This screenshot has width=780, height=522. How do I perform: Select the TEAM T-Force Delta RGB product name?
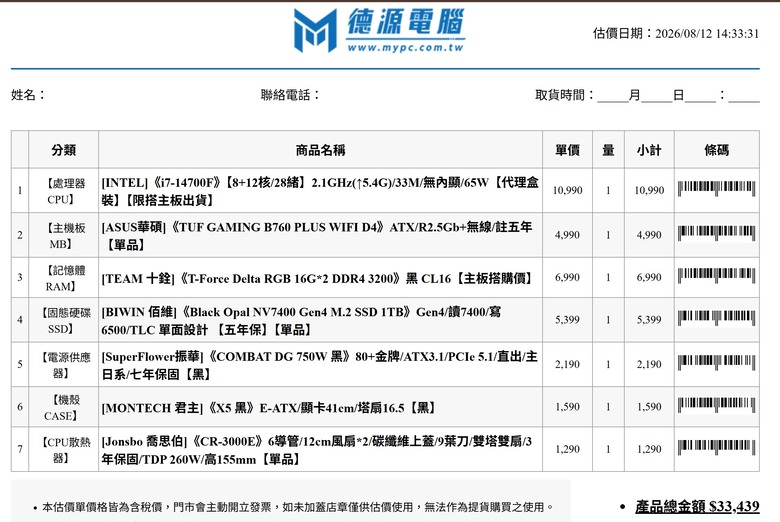317,278
